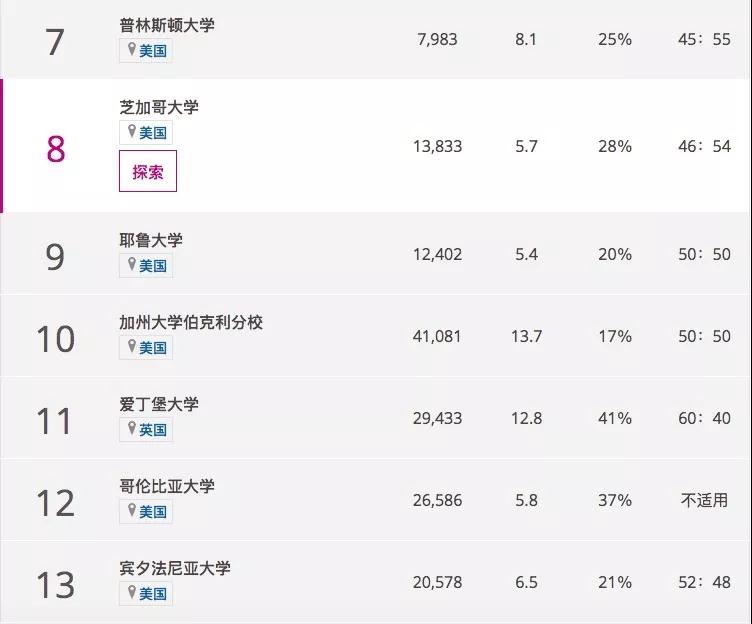This screenshot has width=752, height=624.
Task: Click location pin icon under 爱丁堡大学
Action: [x=130, y=429]
